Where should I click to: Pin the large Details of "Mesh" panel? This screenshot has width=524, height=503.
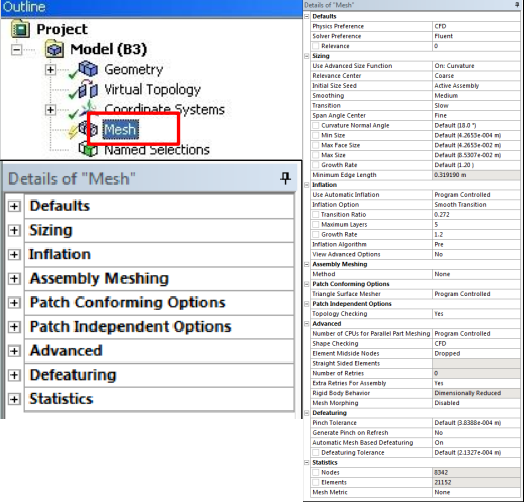tap(285, 178)
